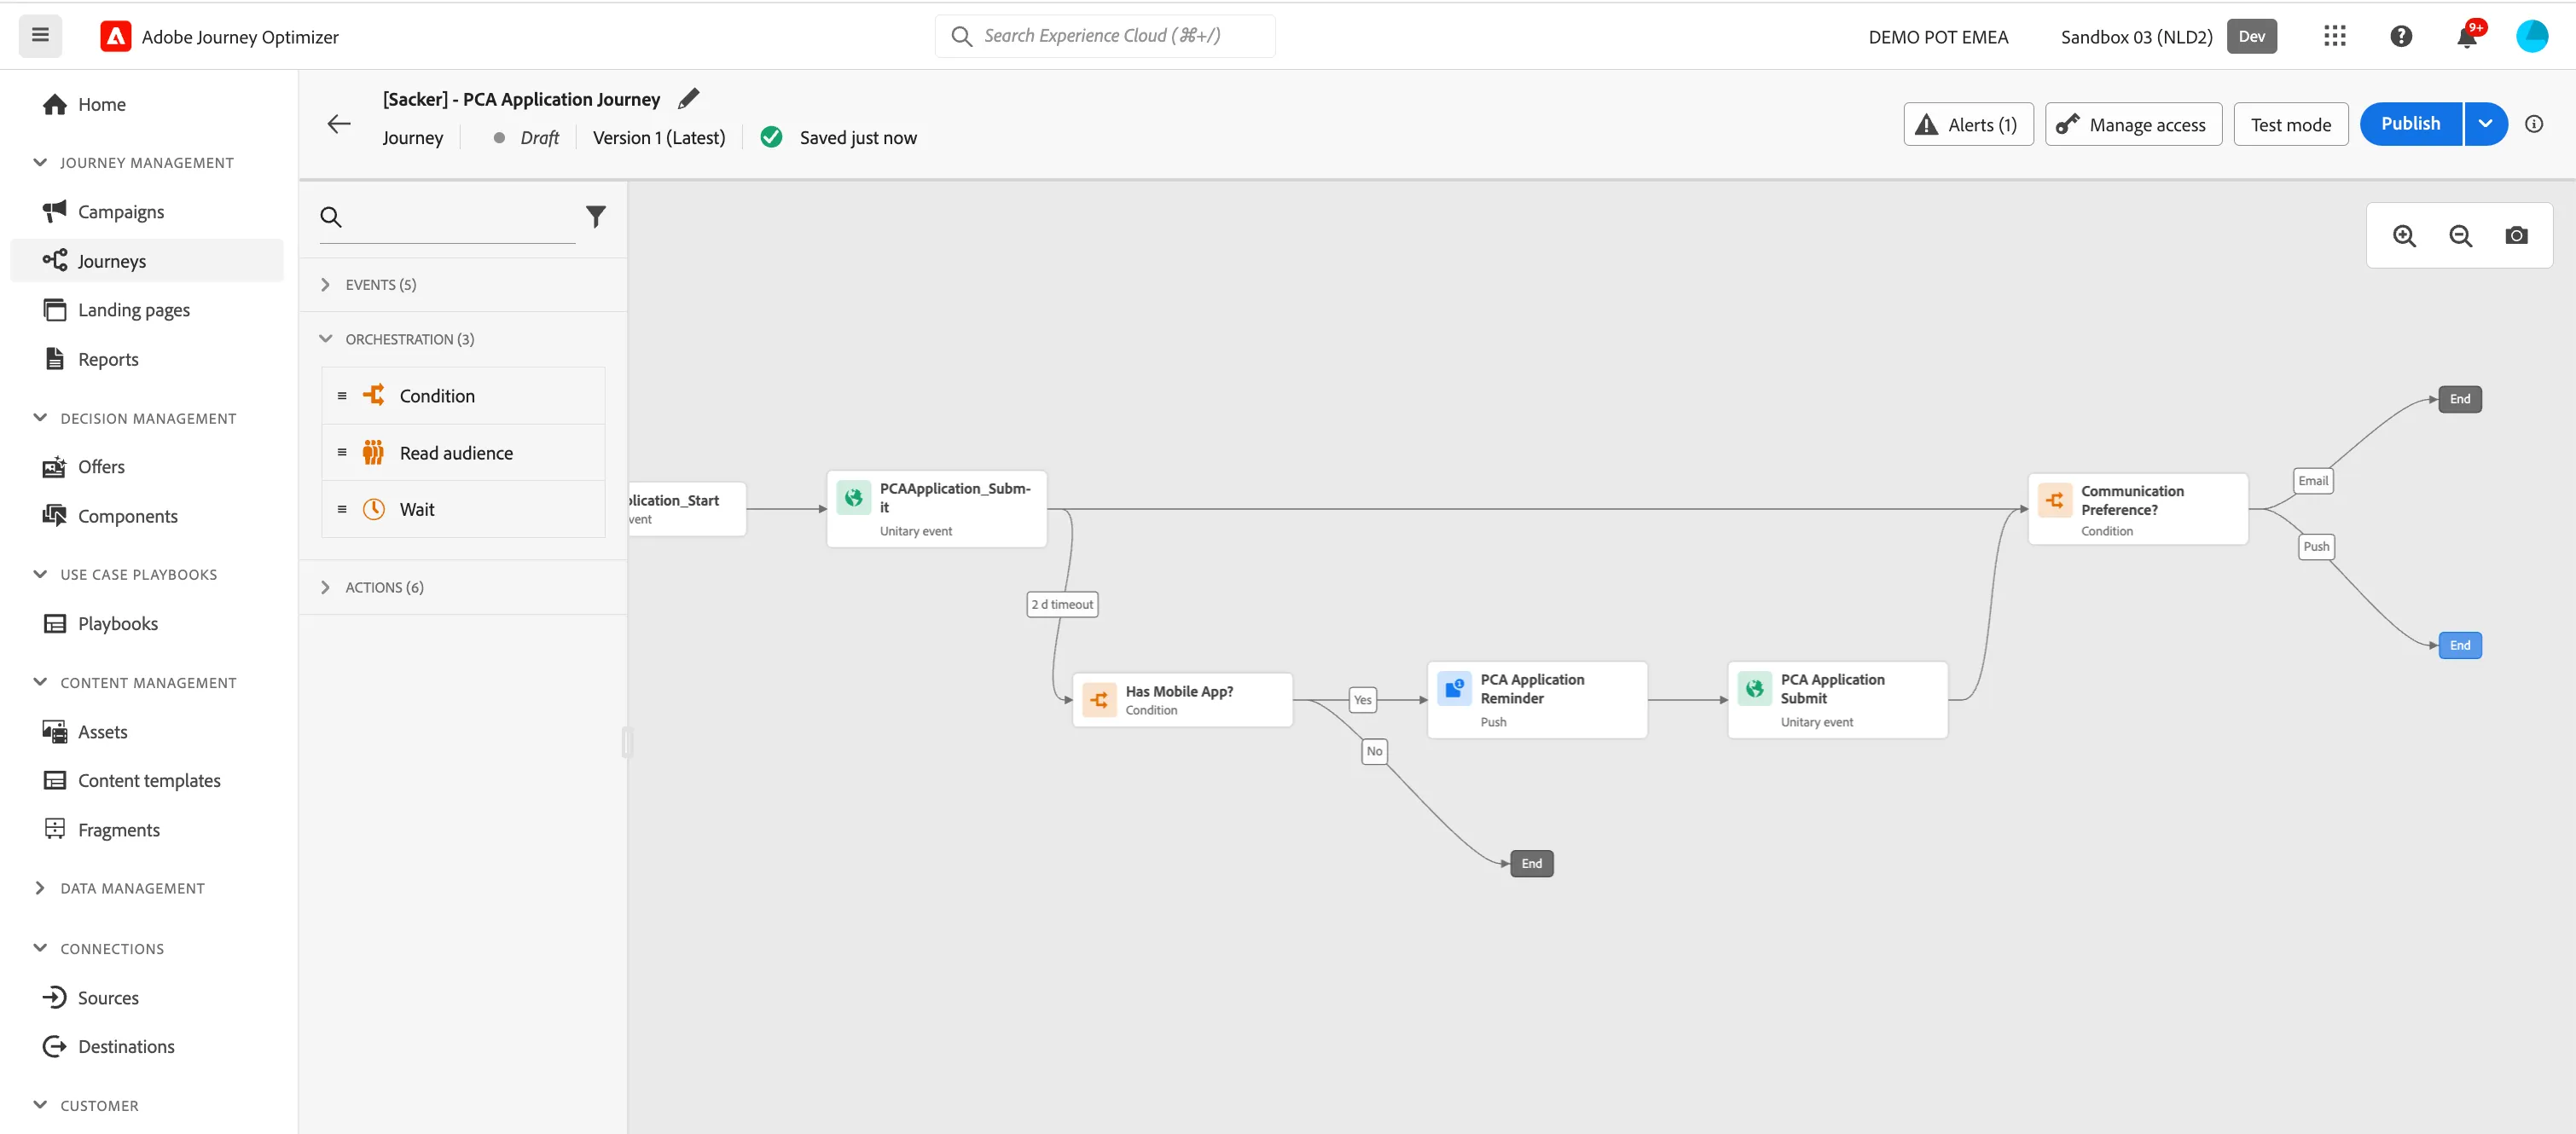Select the Communication Preference? condition node

pos(2138,509)
